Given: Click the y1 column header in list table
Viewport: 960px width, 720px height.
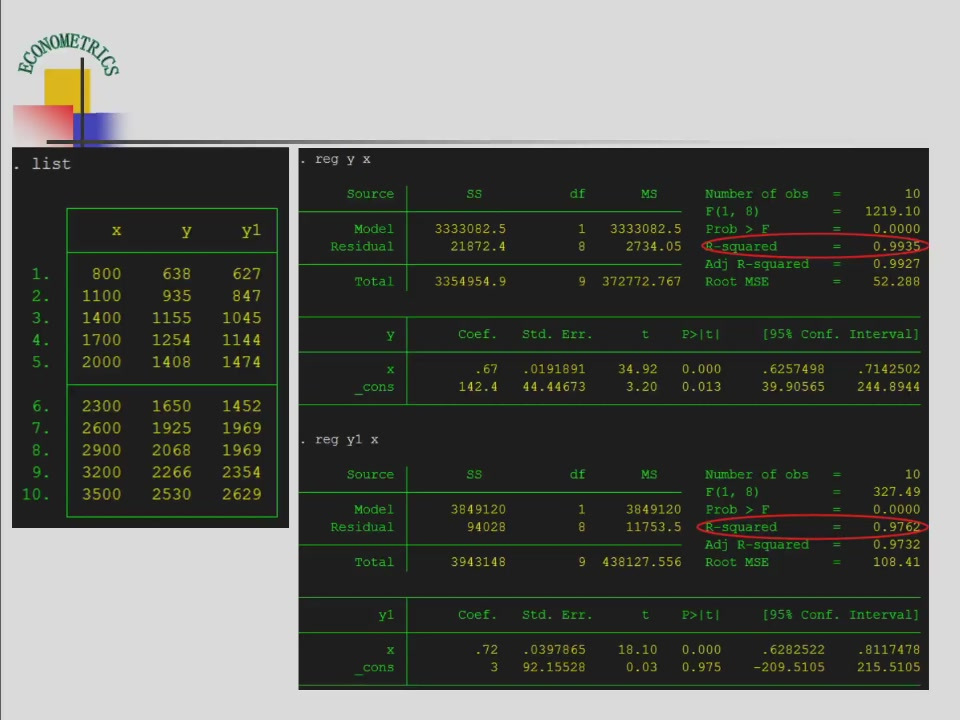Looking at the screenshot, I should click(251, 231).
